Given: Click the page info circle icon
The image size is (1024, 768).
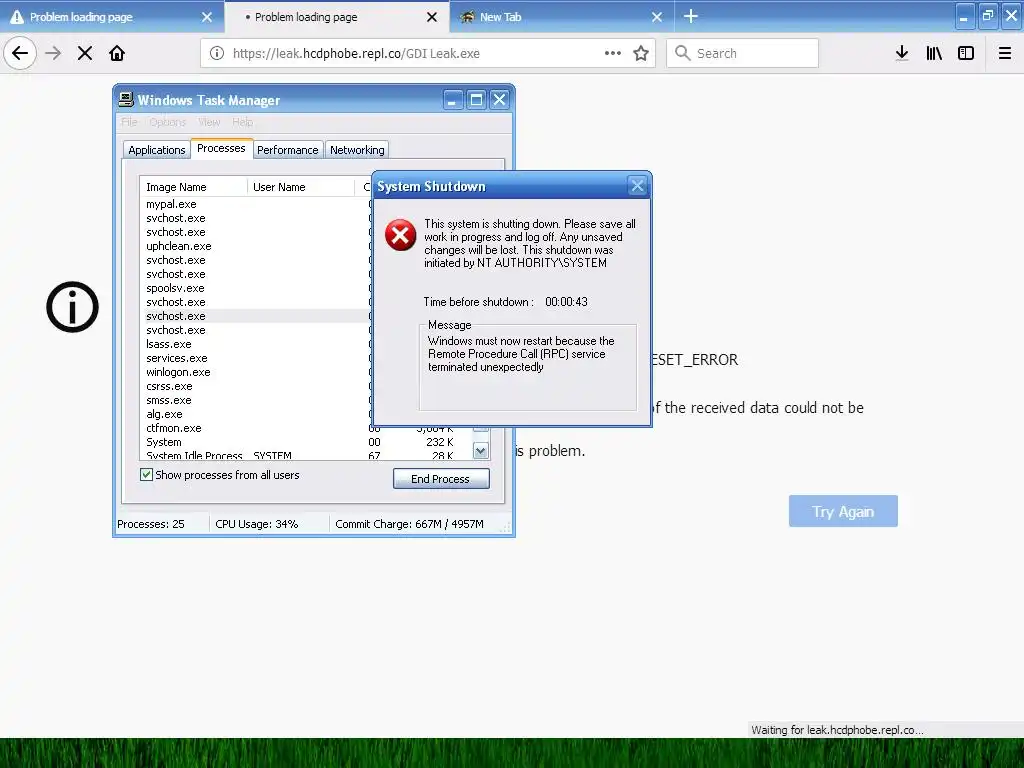Looking at the screenshot, I should pyautogui.click(x=72, y=307).
